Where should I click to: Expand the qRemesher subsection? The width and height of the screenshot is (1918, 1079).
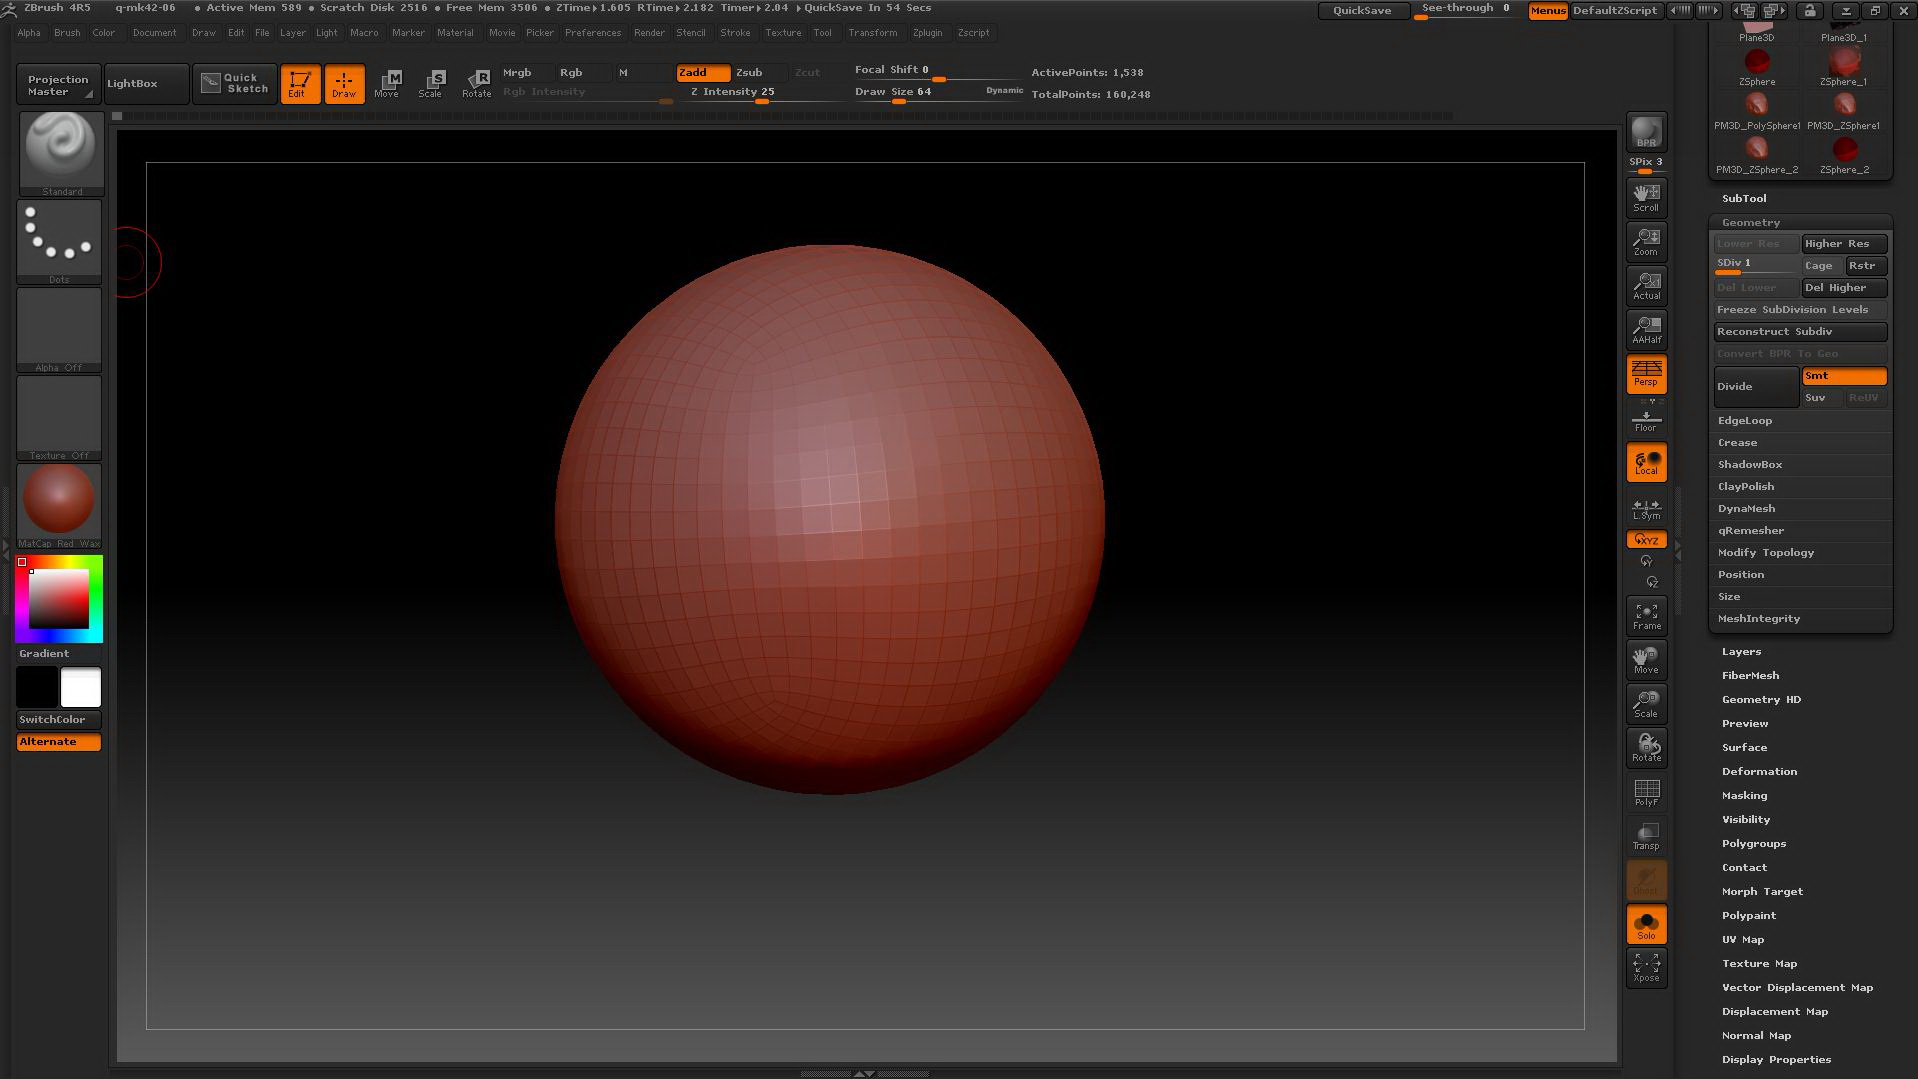click(1751, 531)
